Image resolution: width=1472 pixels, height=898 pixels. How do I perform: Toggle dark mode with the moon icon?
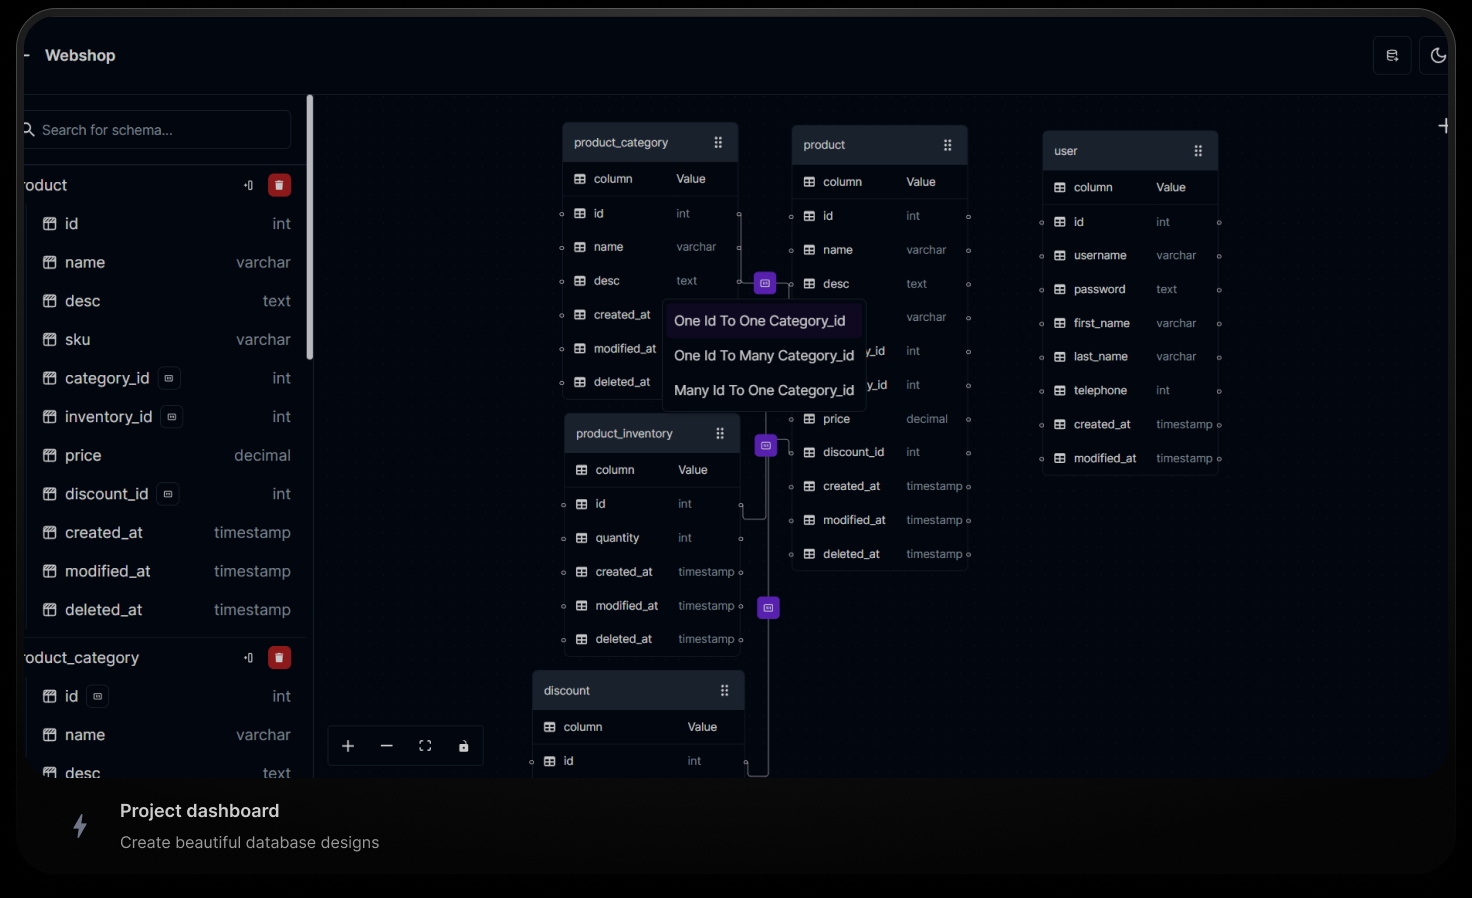pos(1438,56)
